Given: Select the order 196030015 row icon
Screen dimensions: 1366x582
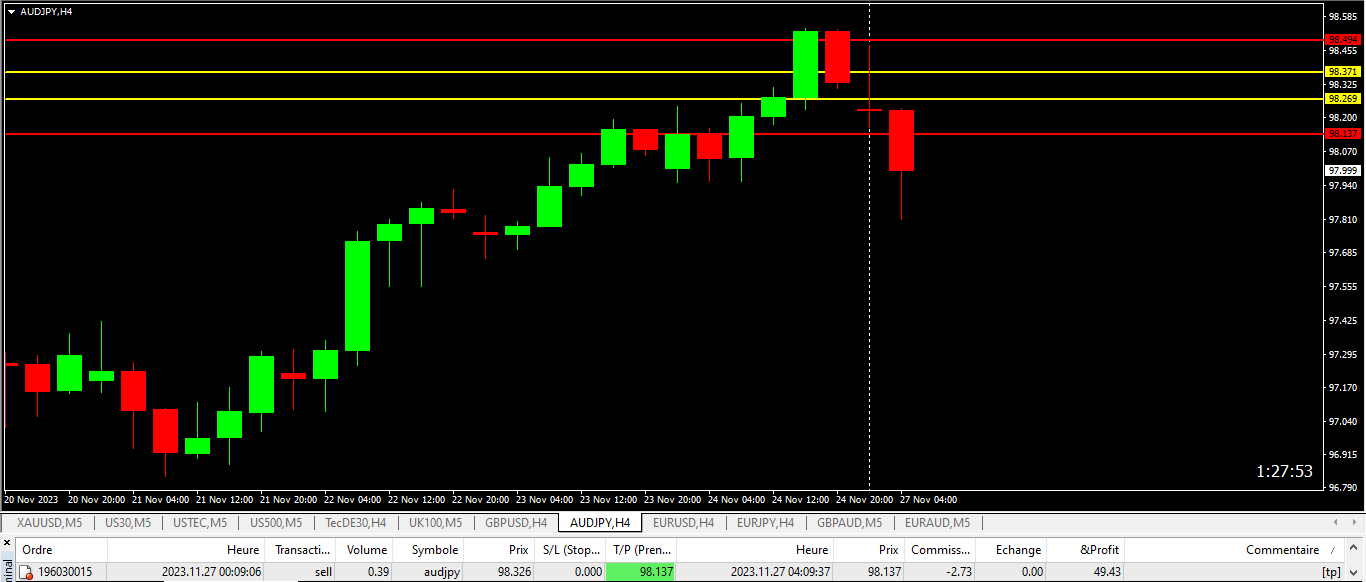Looking at the screenshot, I should 27,572.
